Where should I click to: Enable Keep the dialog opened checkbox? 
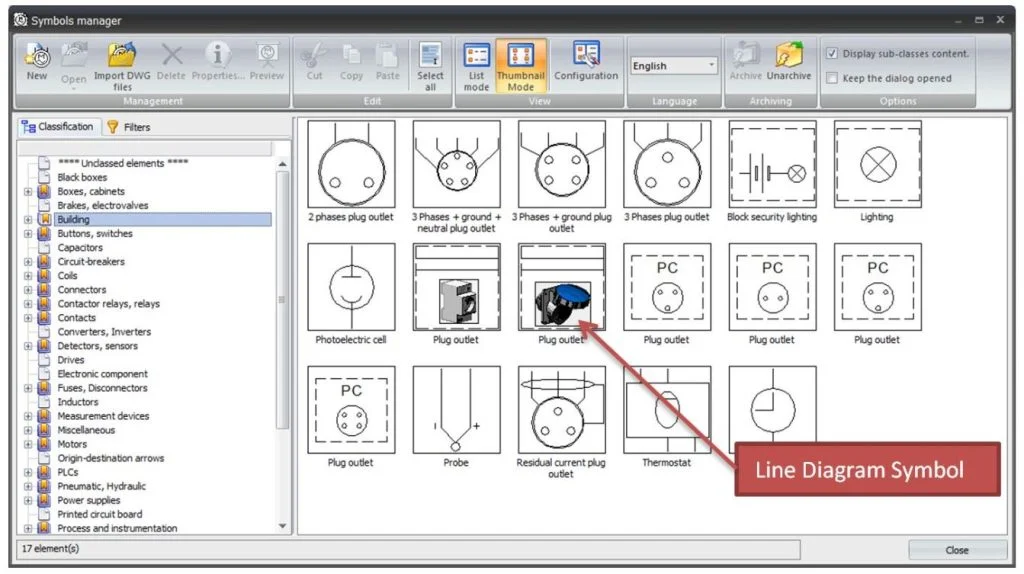(x=831, y=78)
